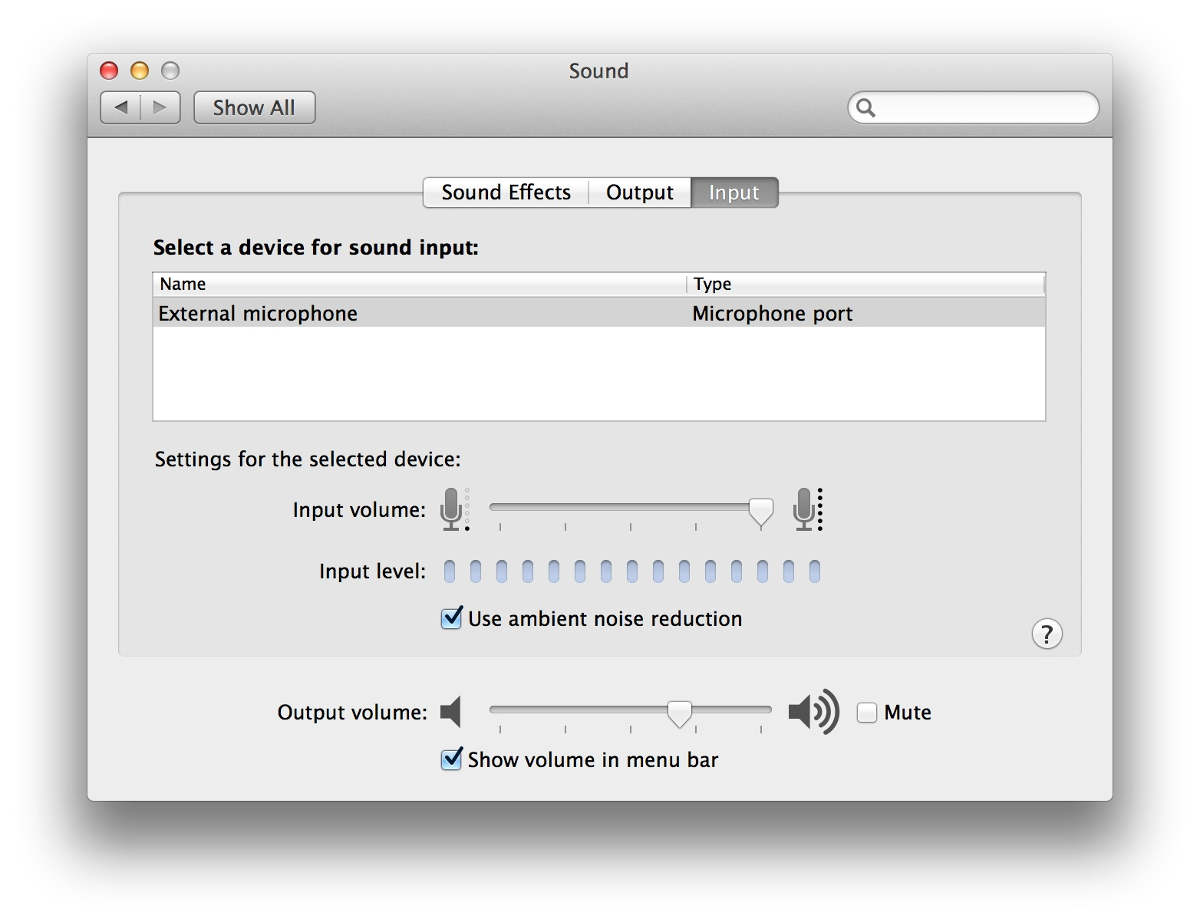Open help with the question mark button
The height and width of the screenshot is (922, 1200).
[1046, 634]
